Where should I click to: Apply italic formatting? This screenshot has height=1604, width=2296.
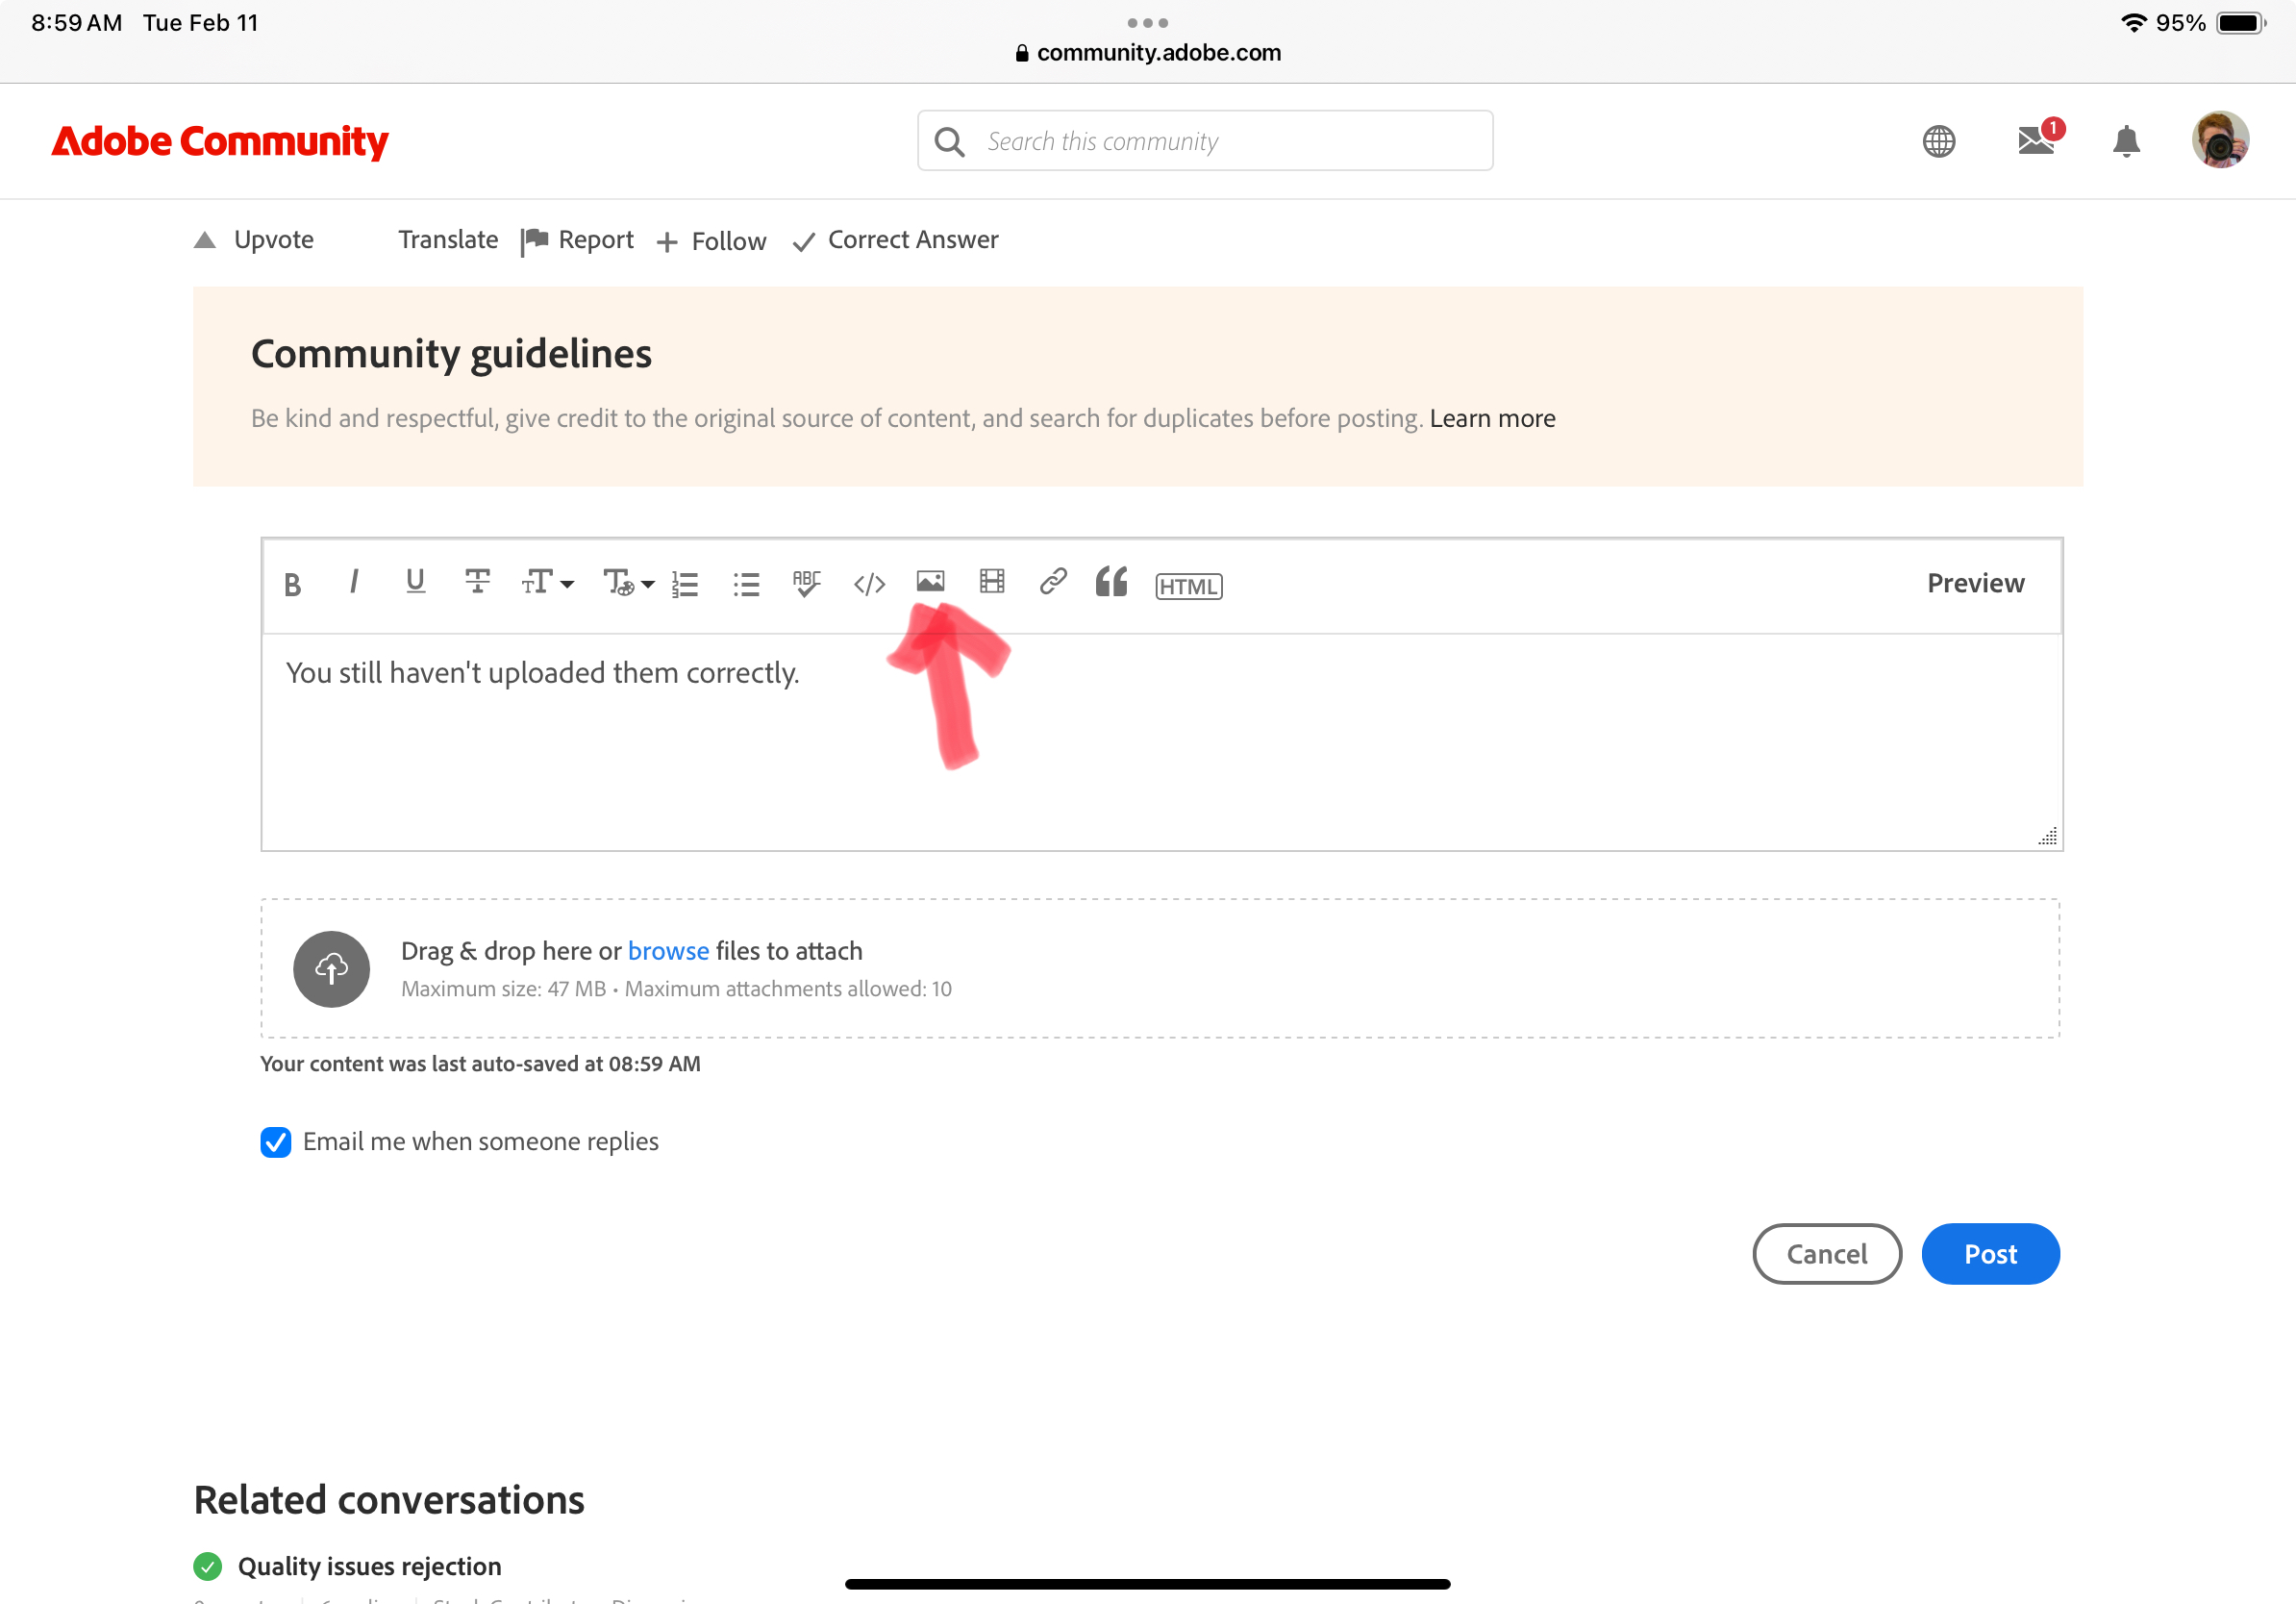pos(354,583)
